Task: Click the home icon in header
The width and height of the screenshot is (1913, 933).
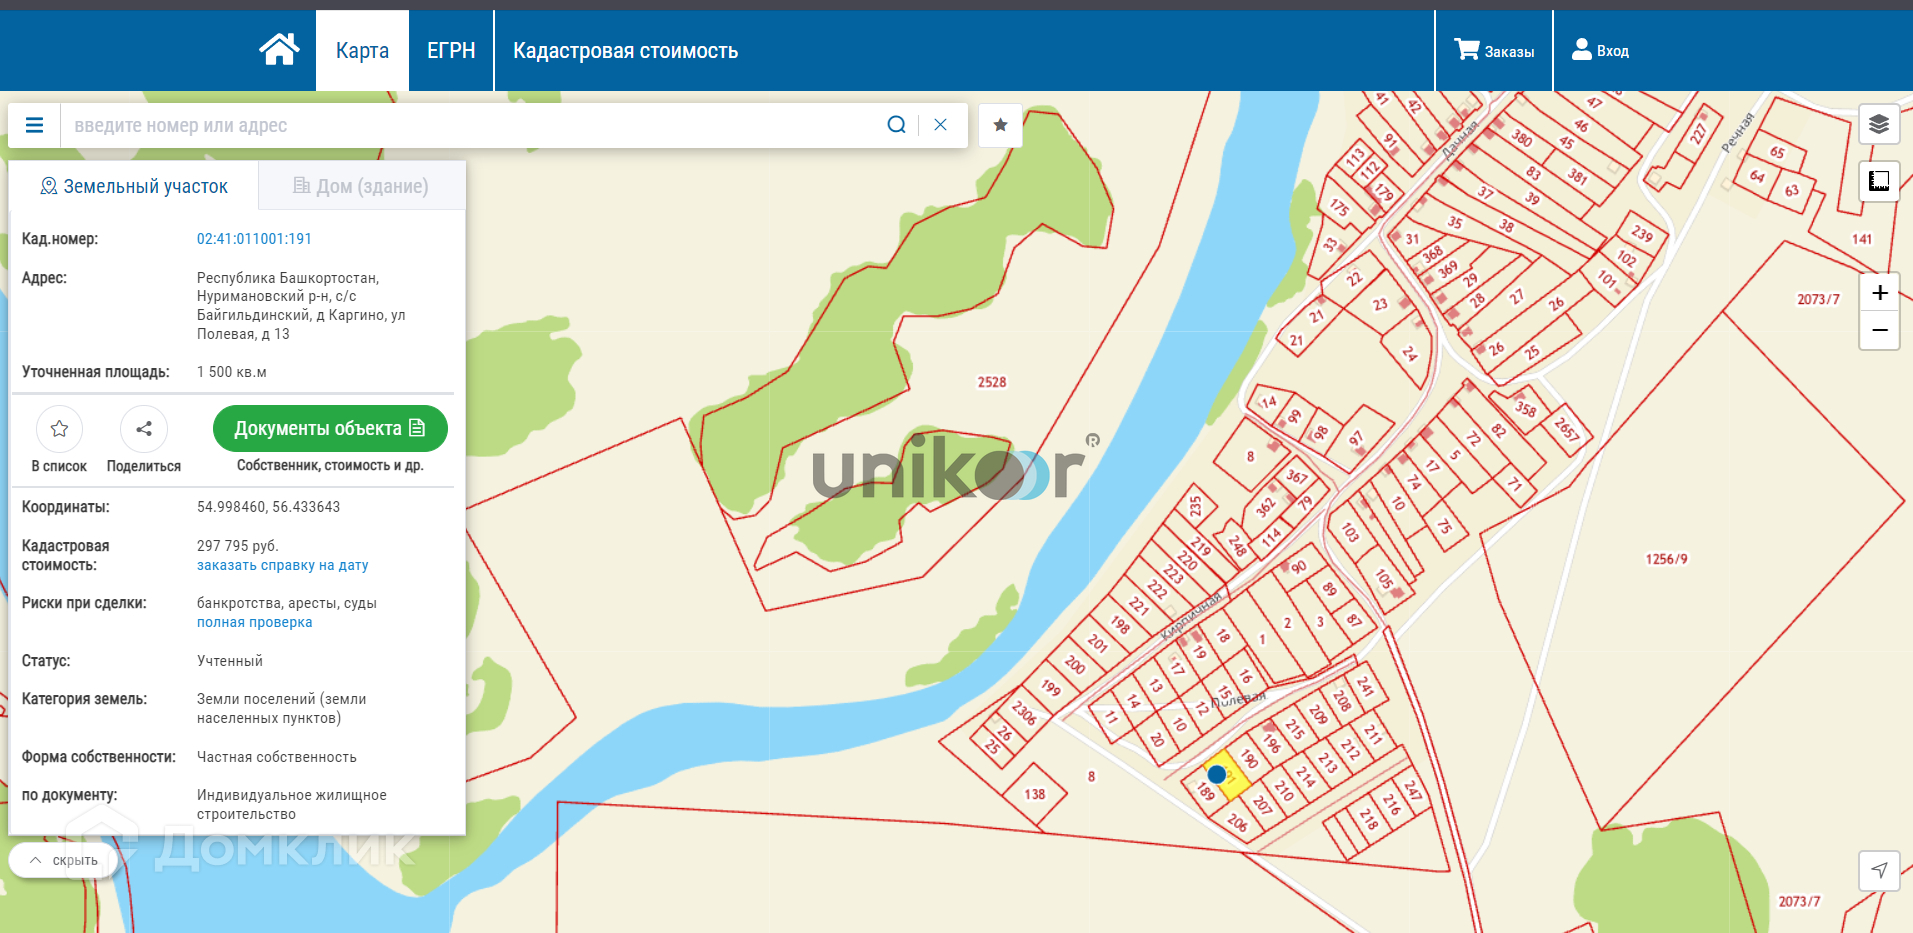Action: click(279, 50)
